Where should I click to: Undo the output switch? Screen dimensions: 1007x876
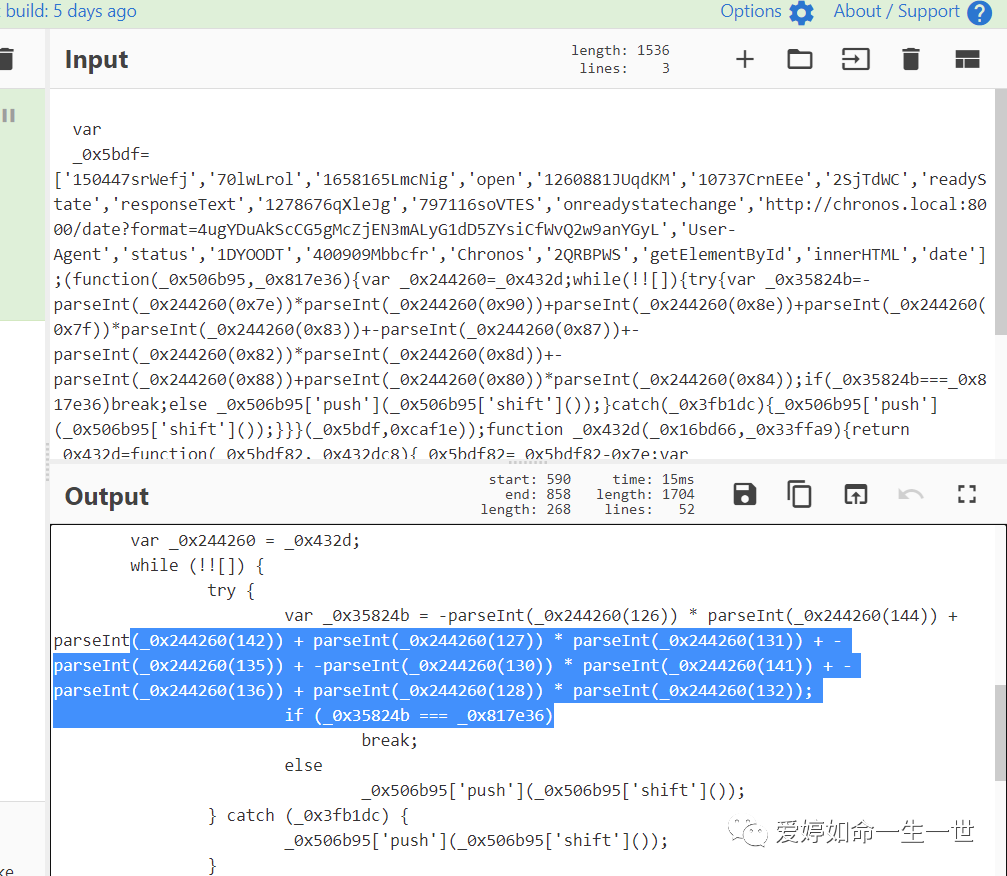click(911, 495)
